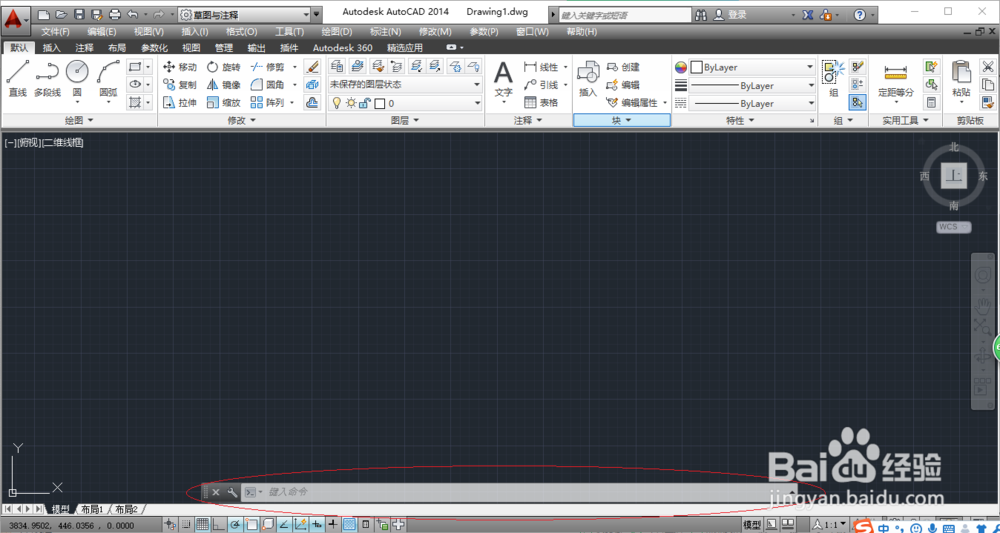The width and height of the screenshot is (1000, 533).
Task: Expand the 修改 panel
Action: (x=242, y=120)
